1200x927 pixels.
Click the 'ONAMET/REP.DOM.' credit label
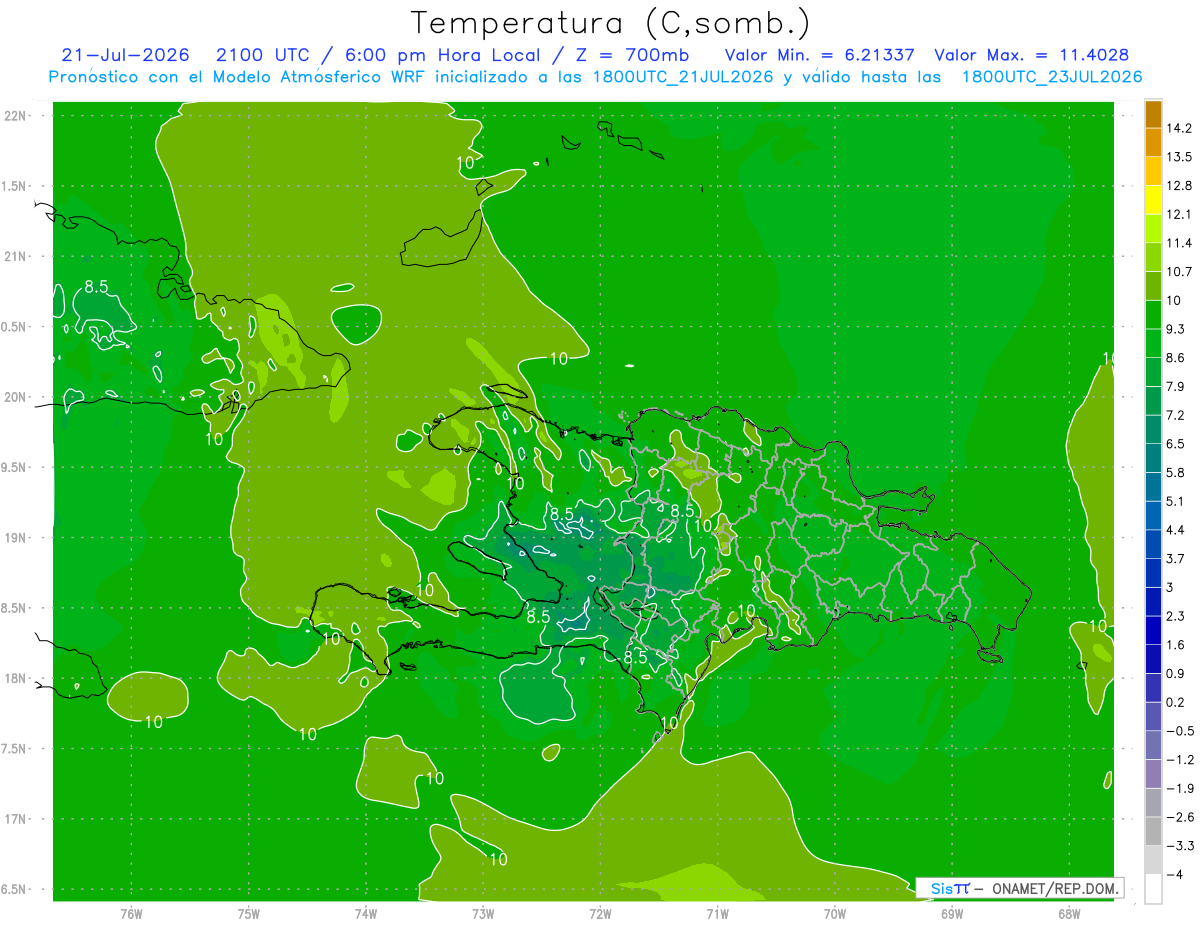pos(1055,888)
